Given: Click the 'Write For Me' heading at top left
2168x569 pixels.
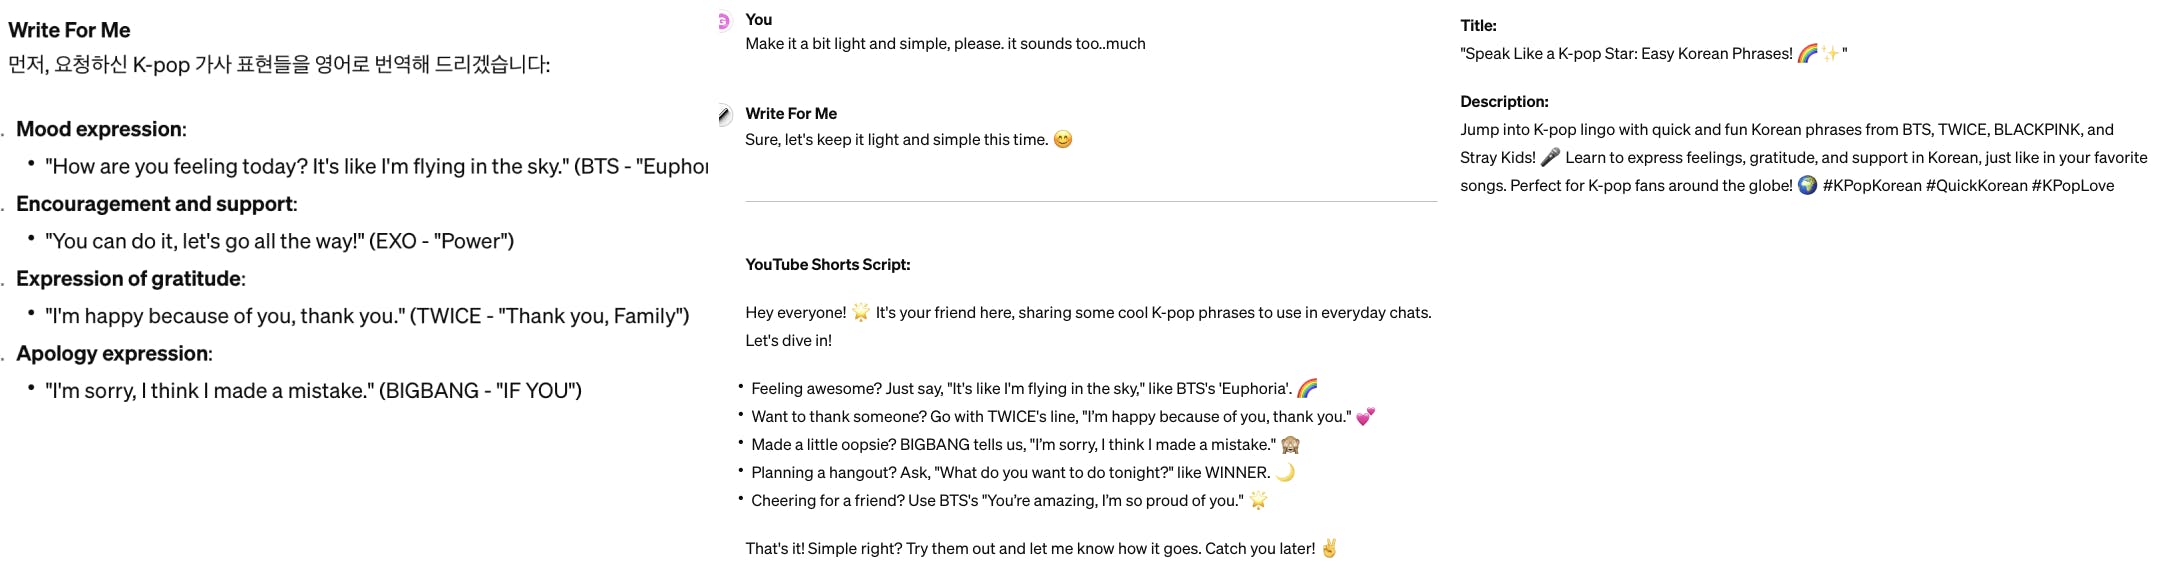Looking at the screenshot, I should tap(69, 30).
